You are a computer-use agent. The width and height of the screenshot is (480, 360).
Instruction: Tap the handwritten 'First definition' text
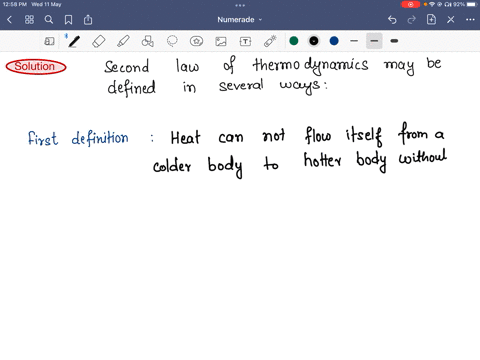pos(78,139)
